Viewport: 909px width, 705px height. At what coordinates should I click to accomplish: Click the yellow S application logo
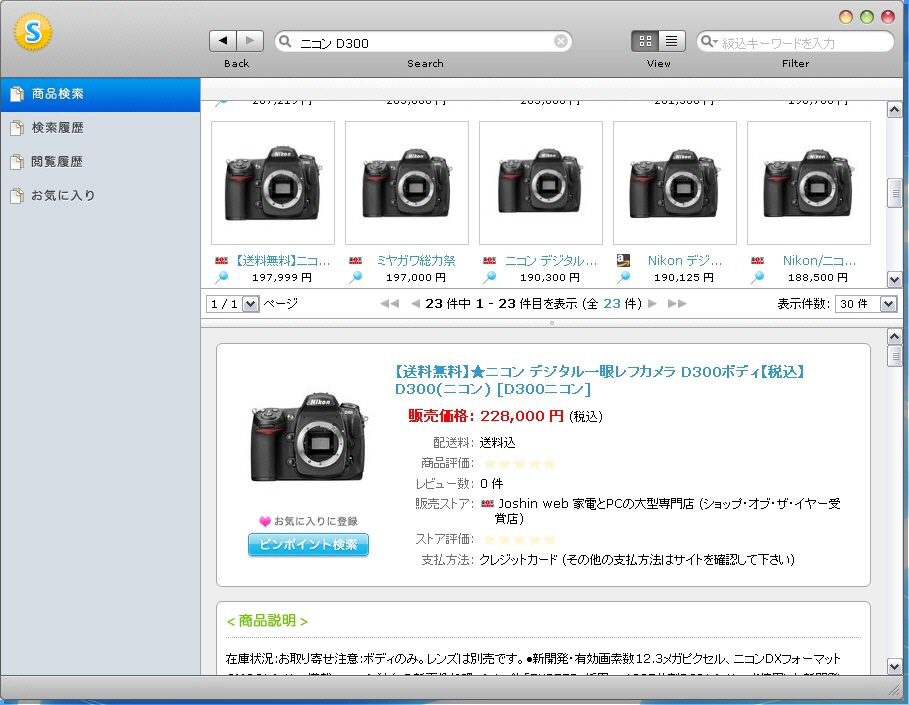(33, 31)
